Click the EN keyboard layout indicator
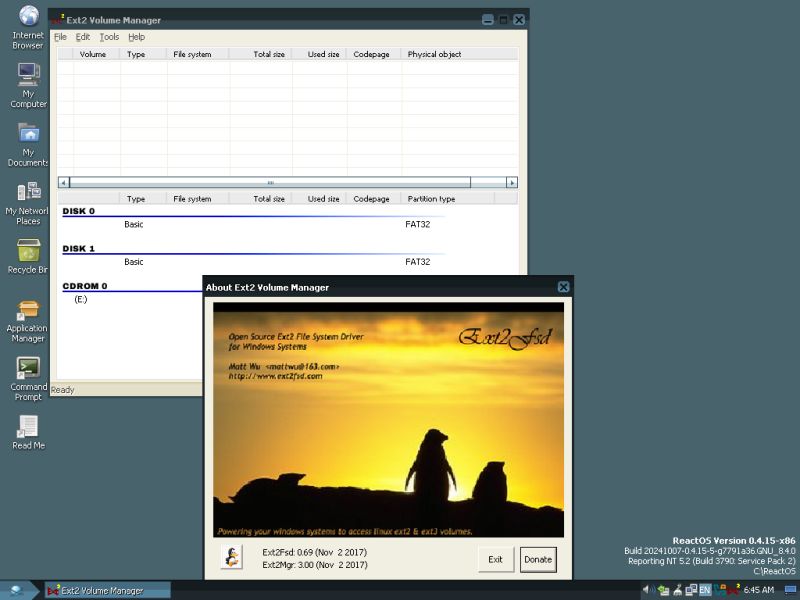The image size is (800, 600). (x=704, y=588)
